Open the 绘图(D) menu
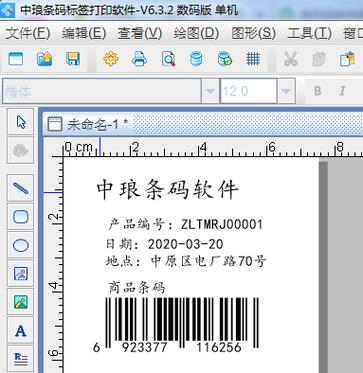 point(196,33)
